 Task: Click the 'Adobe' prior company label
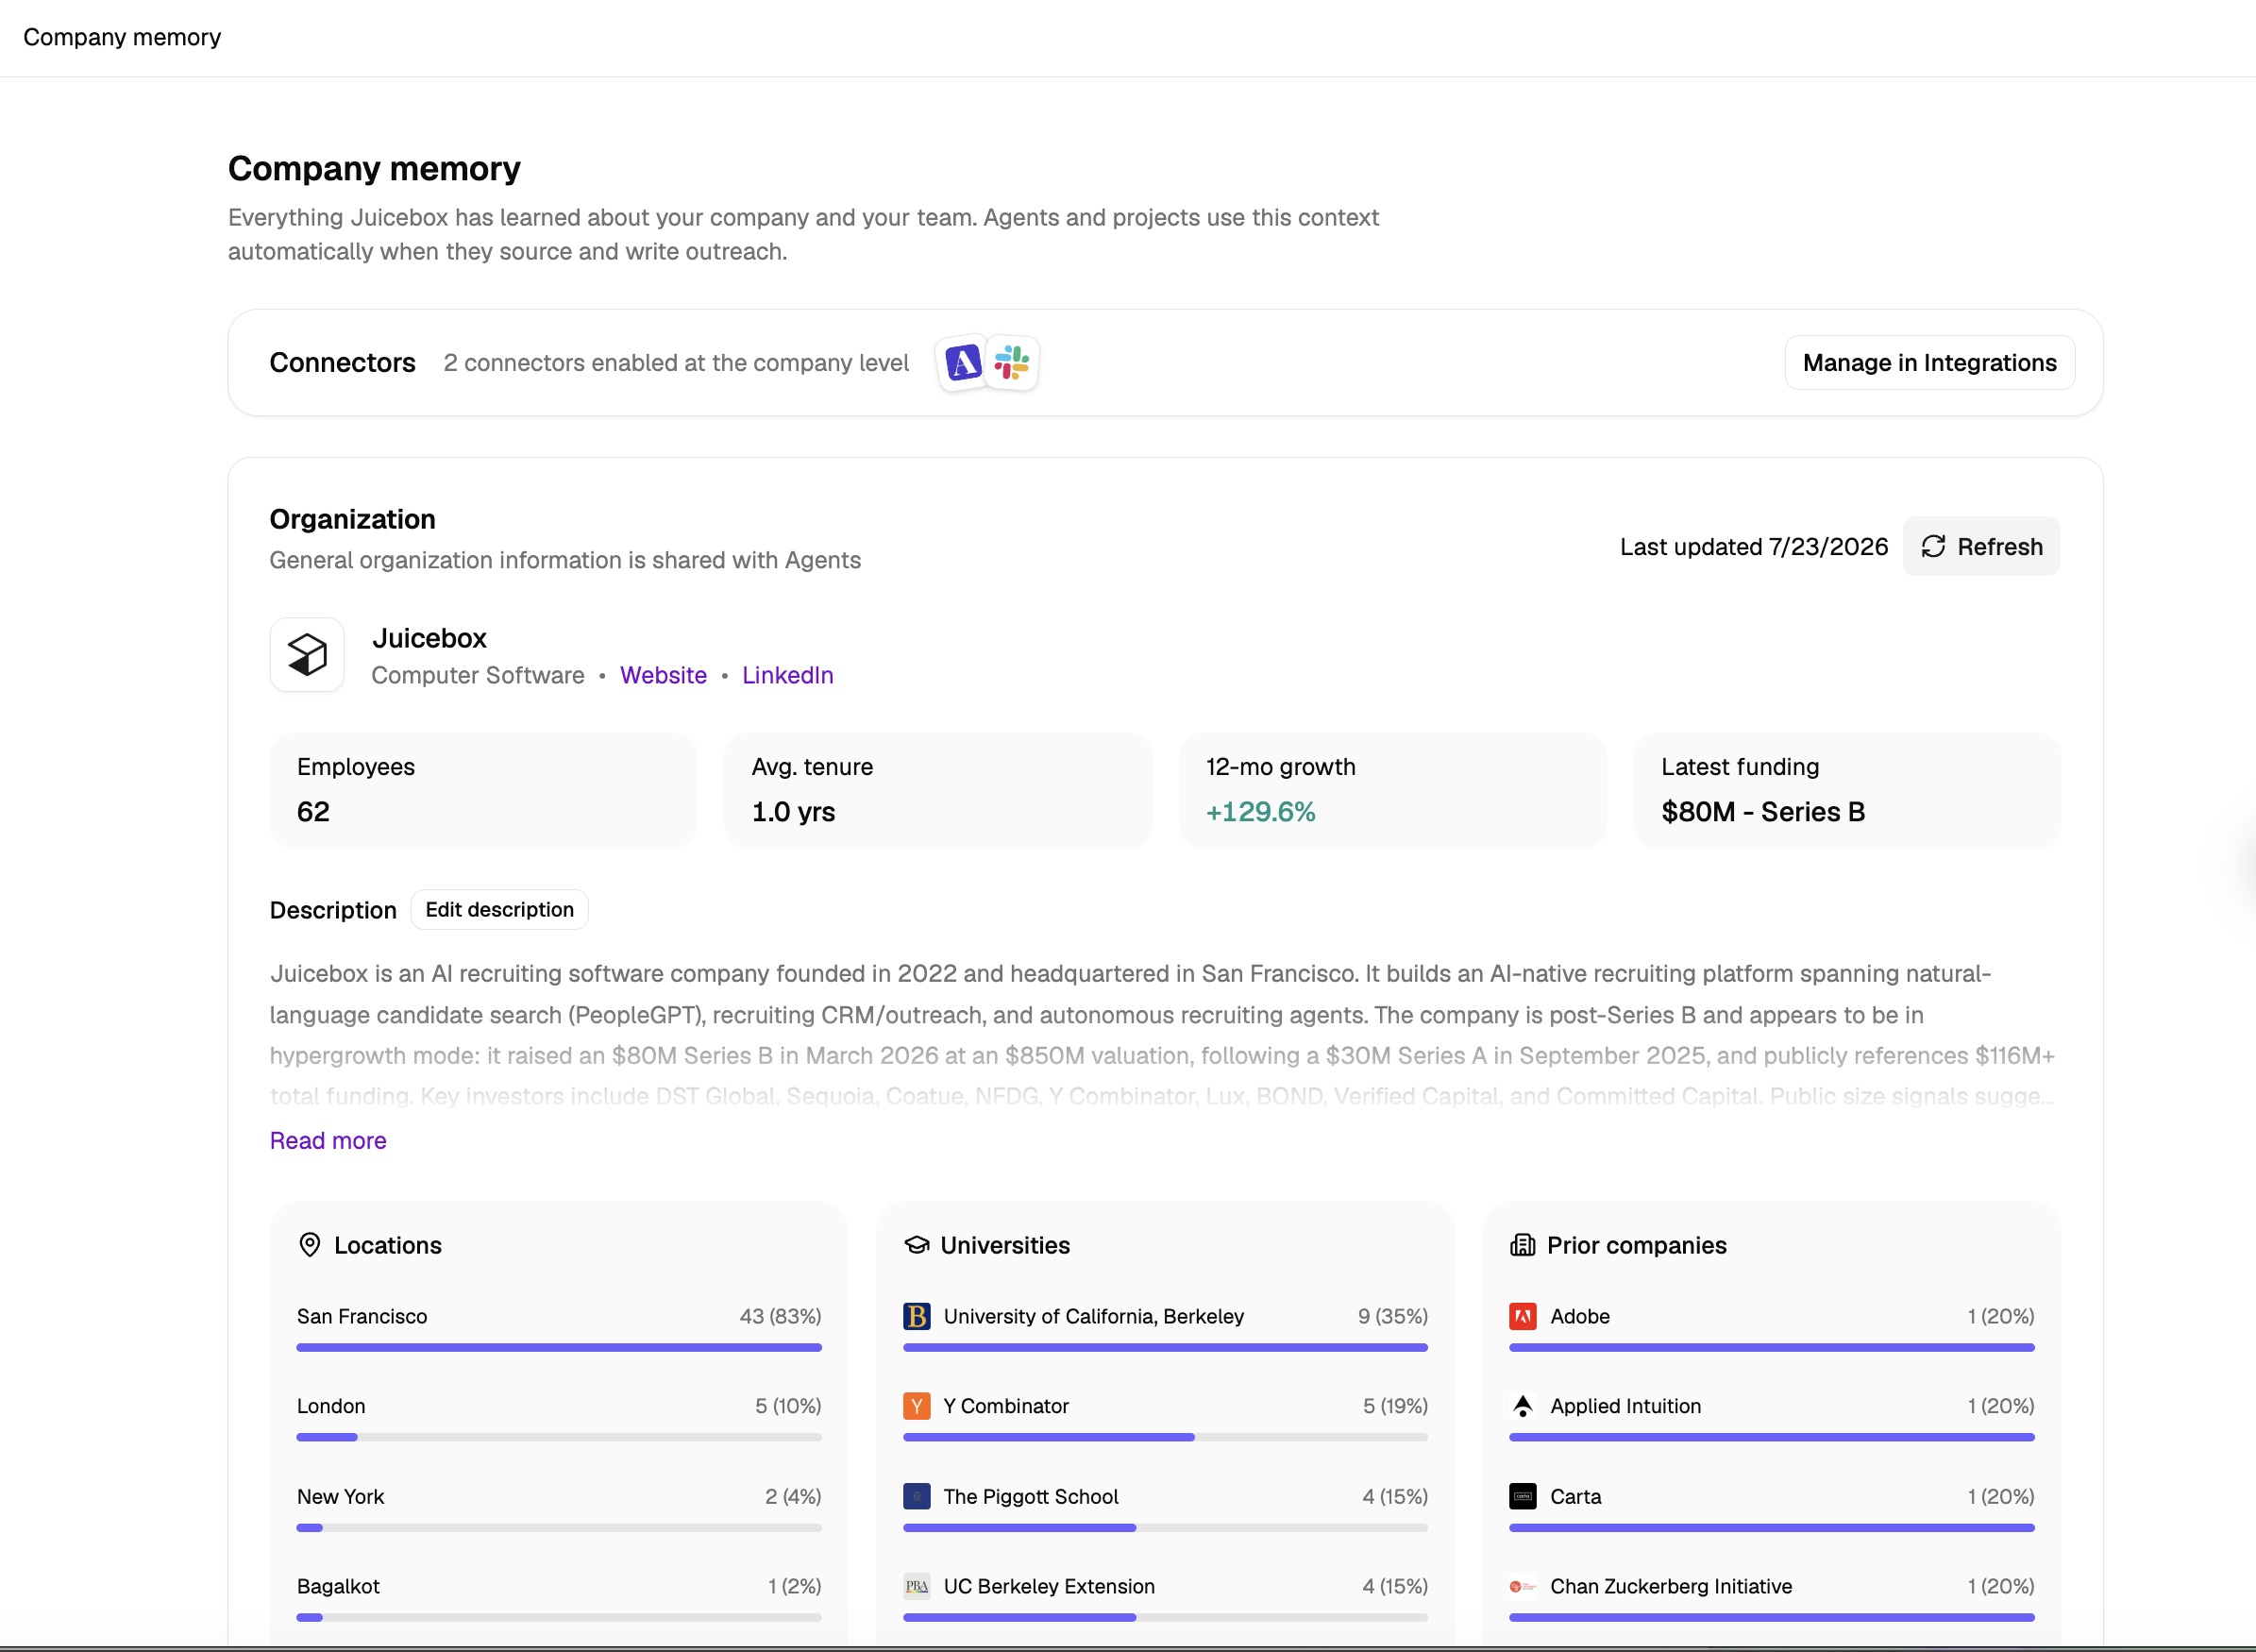[x=1580, y=1316]
